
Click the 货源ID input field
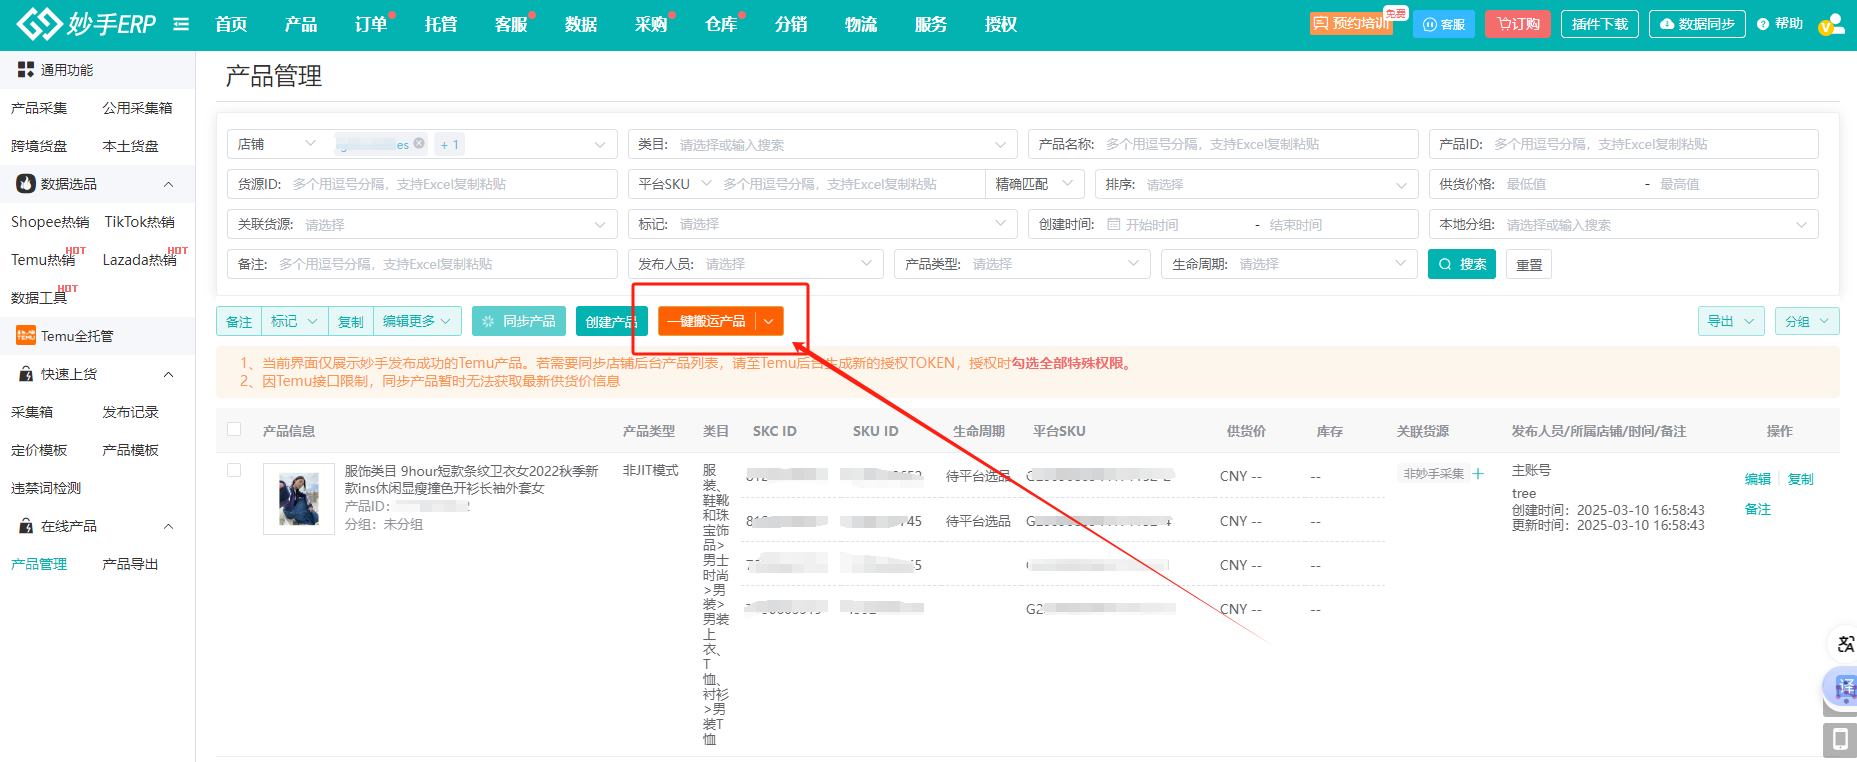click(422, 184)
